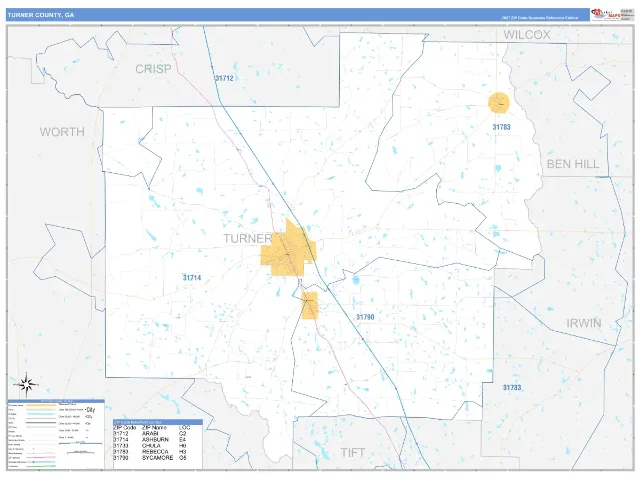Click the WILCOX county label

click(527, 35)
